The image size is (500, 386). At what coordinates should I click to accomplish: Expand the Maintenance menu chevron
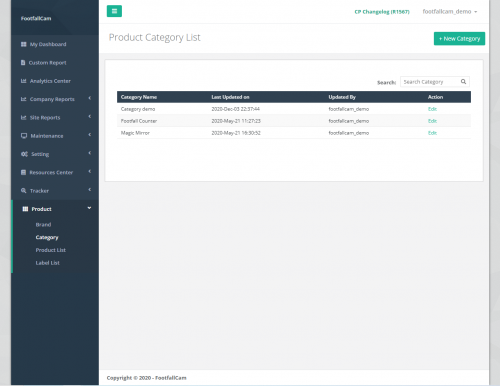click(x=90, y=135)
